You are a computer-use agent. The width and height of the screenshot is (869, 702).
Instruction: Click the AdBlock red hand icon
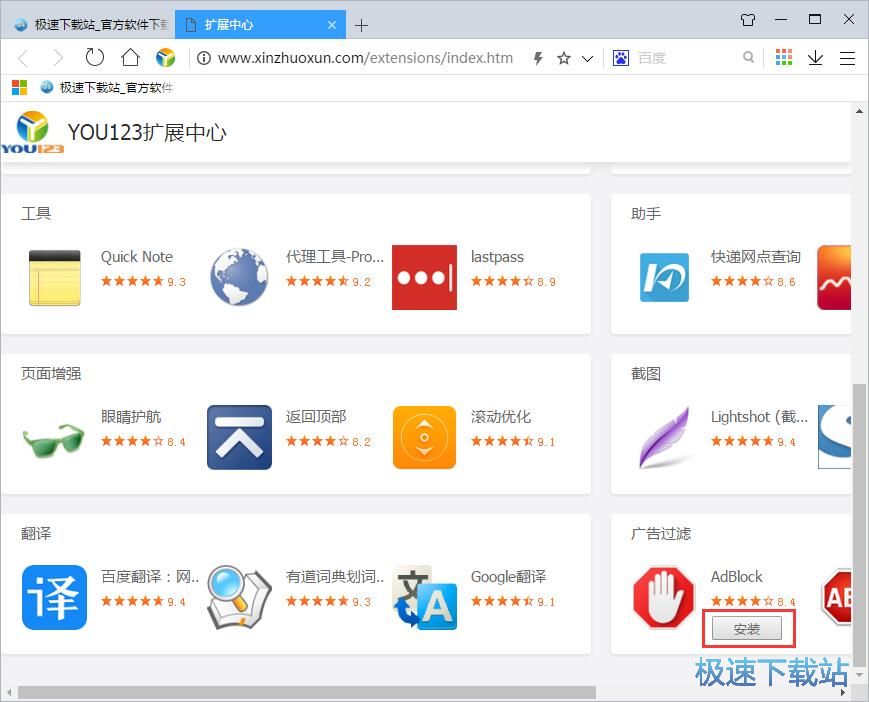(664, 597)
